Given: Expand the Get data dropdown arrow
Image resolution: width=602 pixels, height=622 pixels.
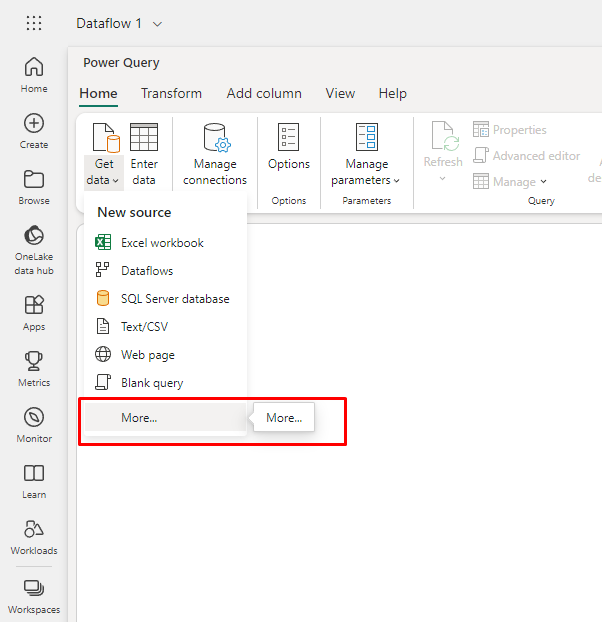Looking at the screenshot, I should [x=115, y=181].
